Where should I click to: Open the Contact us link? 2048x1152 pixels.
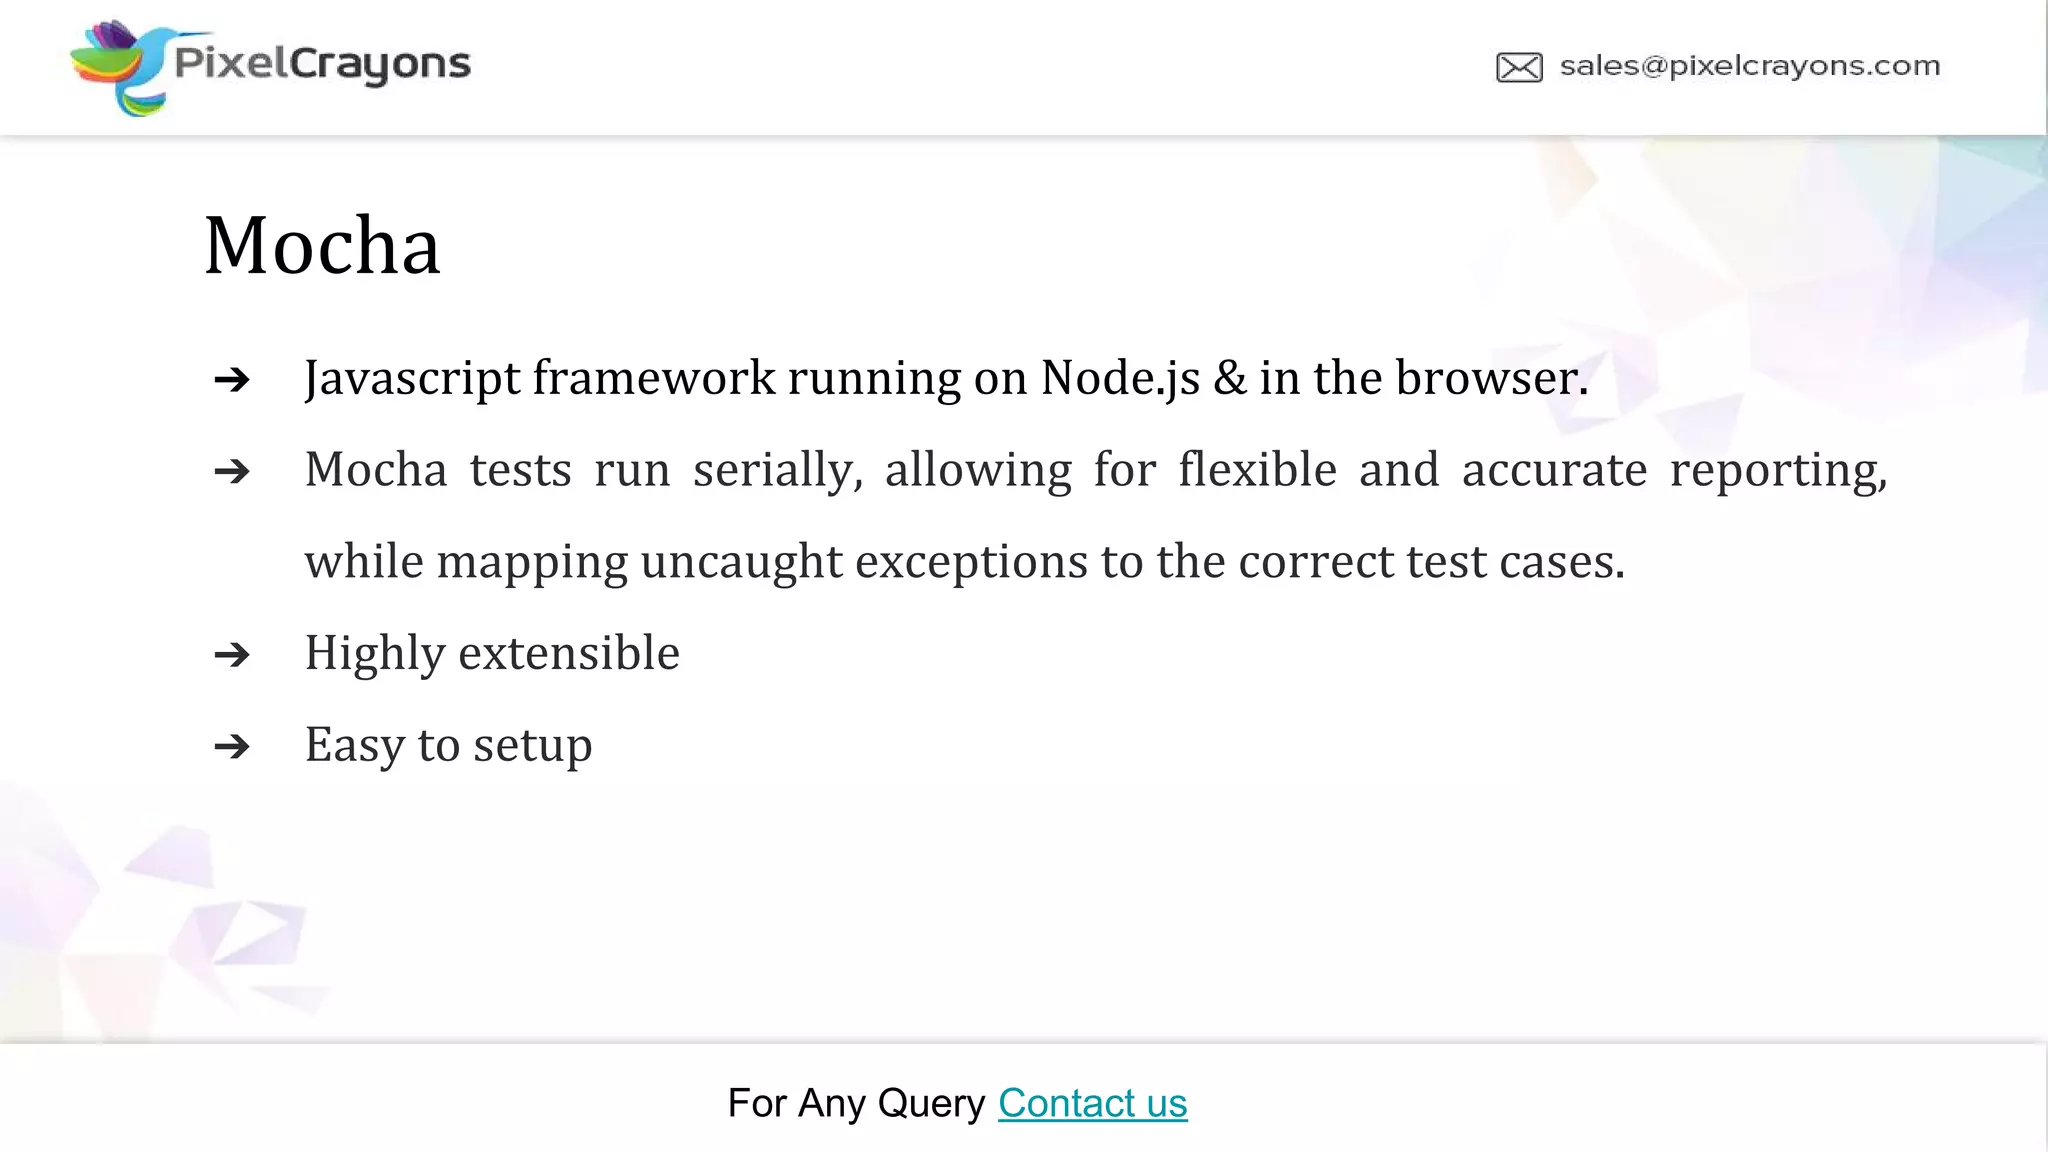1092,1103
